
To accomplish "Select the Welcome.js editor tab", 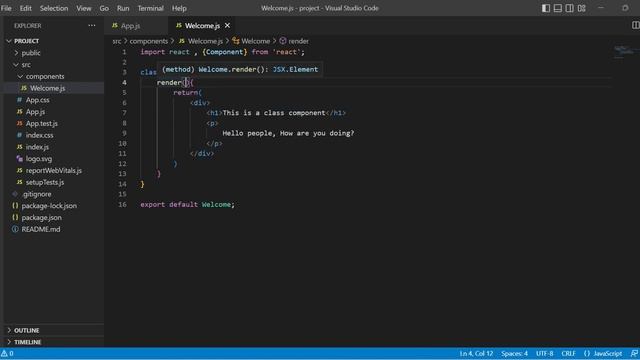I will pos(202,26).
